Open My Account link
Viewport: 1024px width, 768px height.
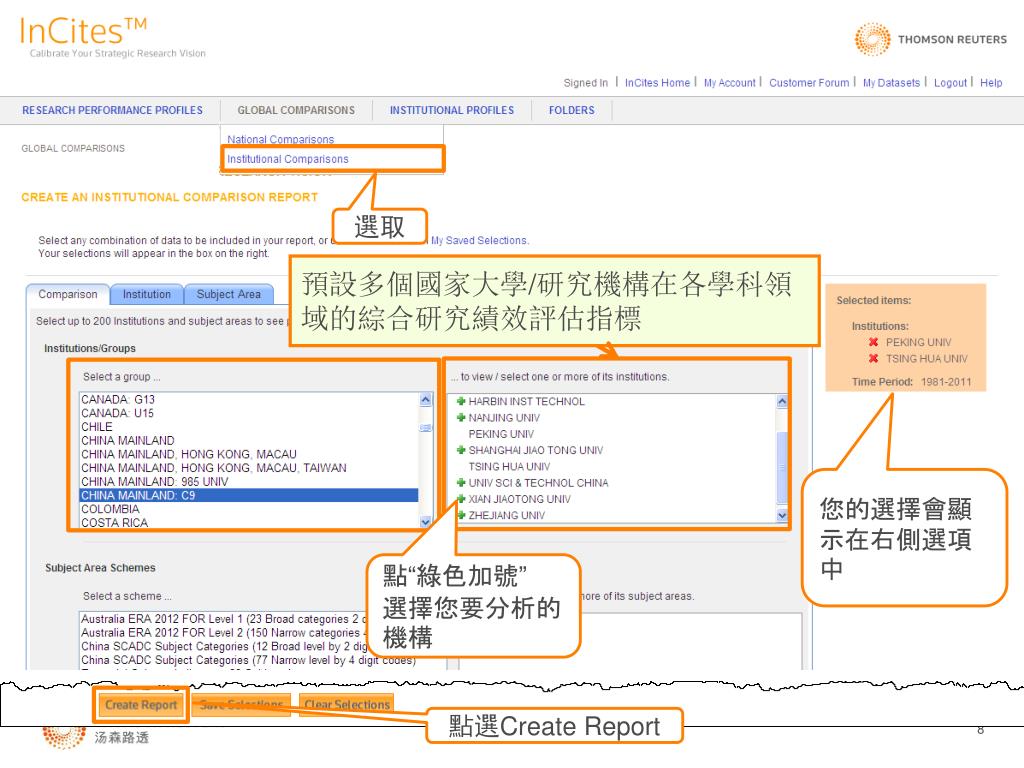729,83
